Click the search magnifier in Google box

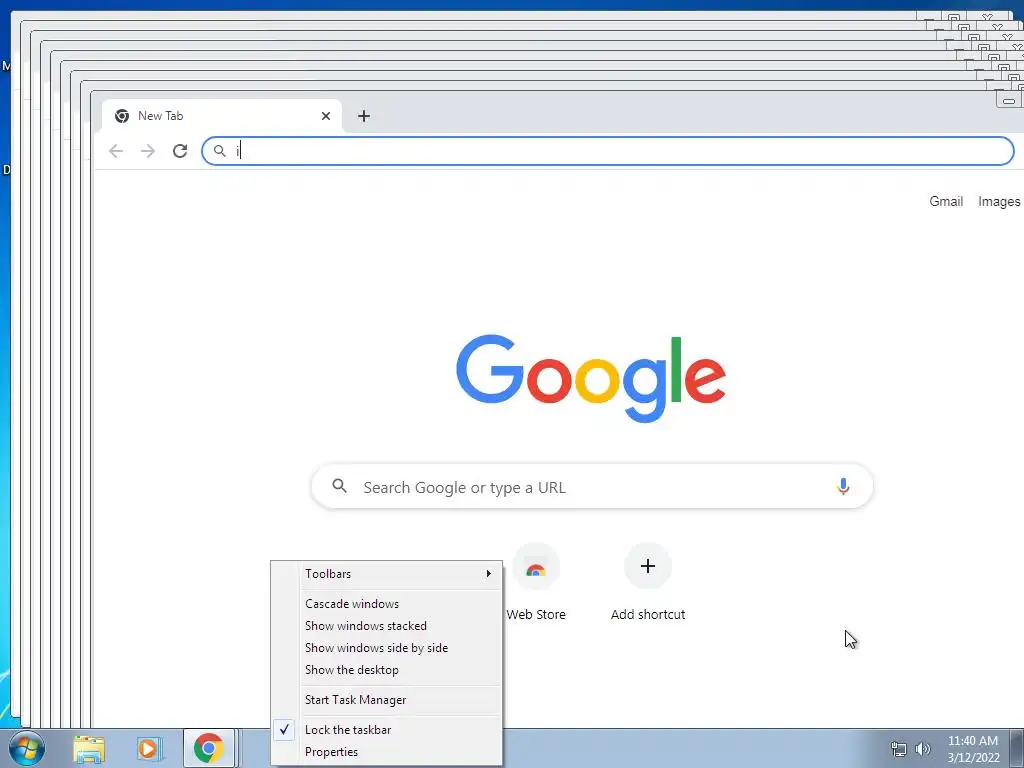[340, 486]
